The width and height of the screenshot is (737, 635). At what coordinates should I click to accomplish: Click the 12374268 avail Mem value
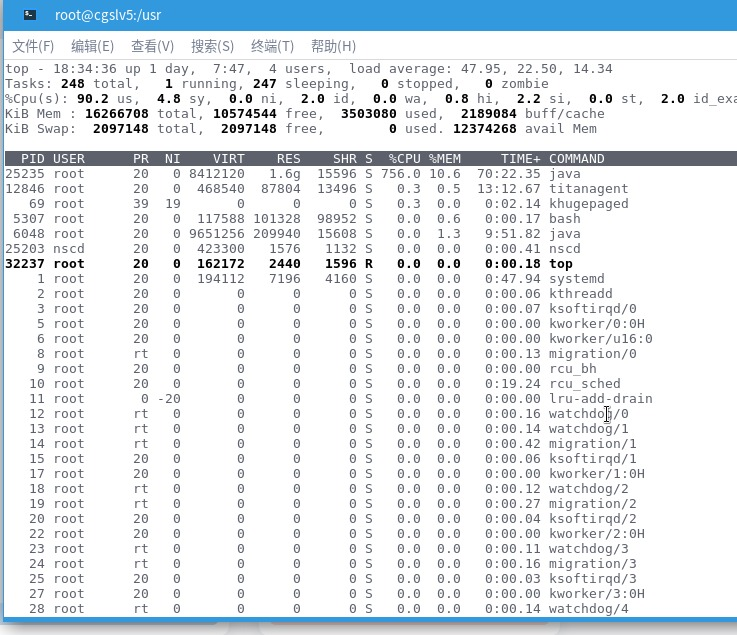(x=485, y=129)
